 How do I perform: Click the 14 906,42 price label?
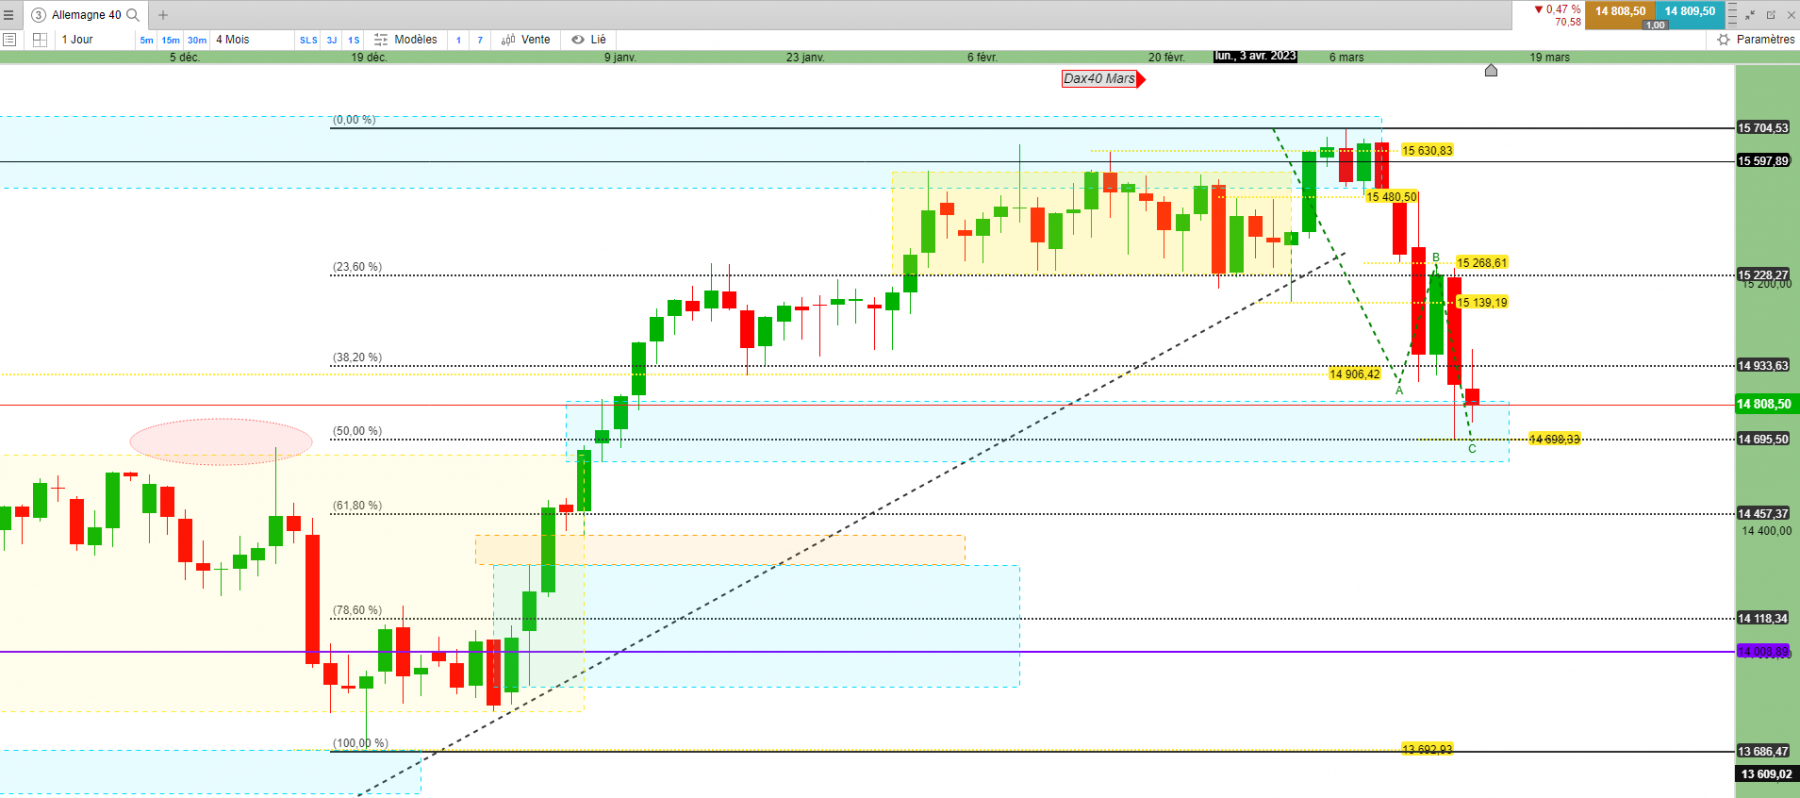coord(1355,374)
